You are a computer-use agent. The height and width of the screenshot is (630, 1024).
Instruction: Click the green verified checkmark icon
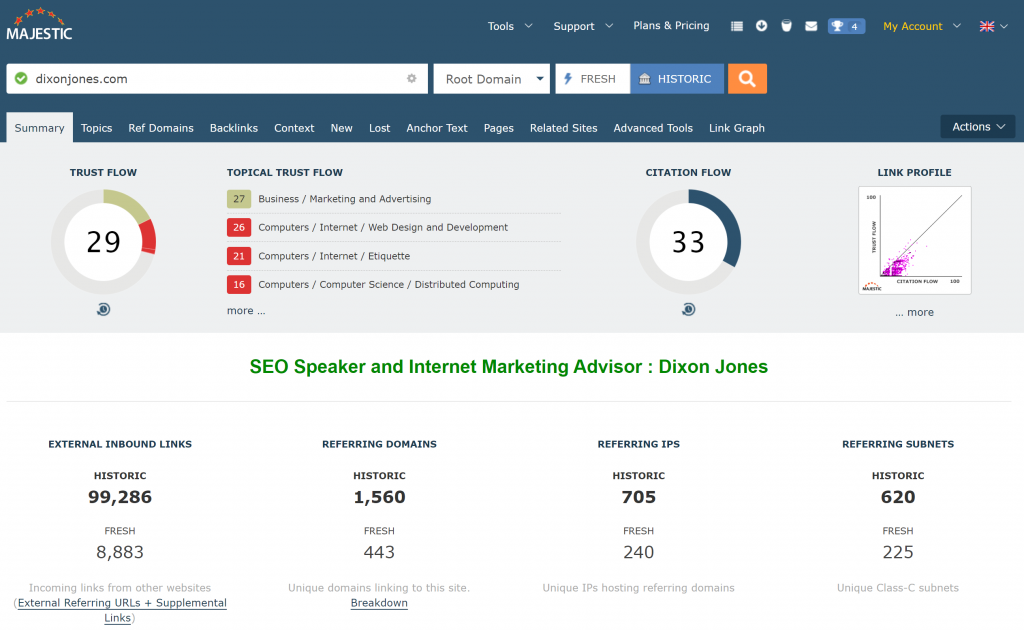click(21, 78)
